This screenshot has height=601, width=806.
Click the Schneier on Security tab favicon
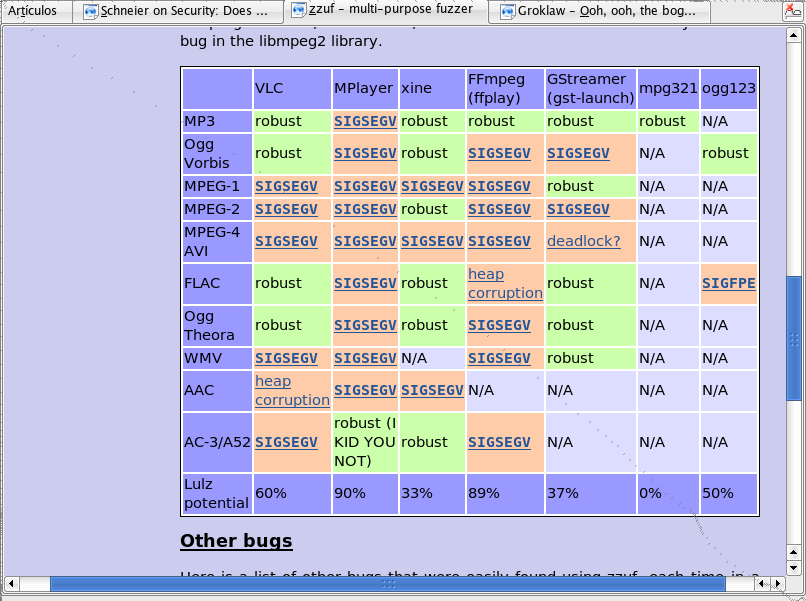point(90,11)
